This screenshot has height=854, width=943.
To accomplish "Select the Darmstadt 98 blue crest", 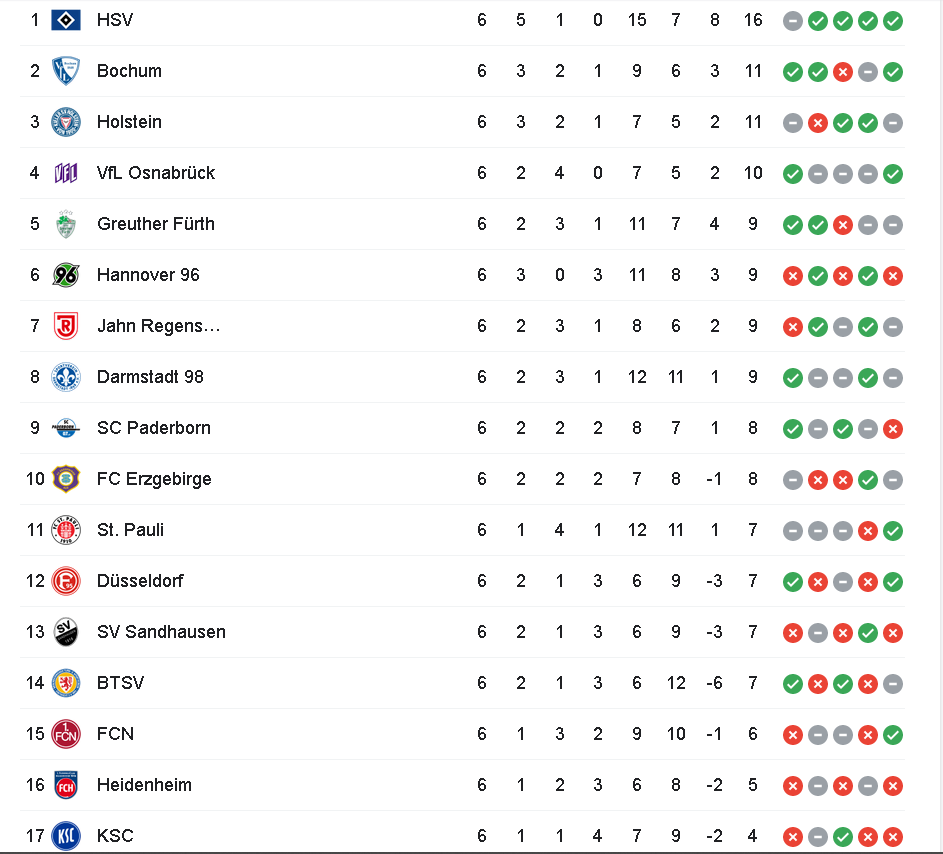I will [66, 377].
